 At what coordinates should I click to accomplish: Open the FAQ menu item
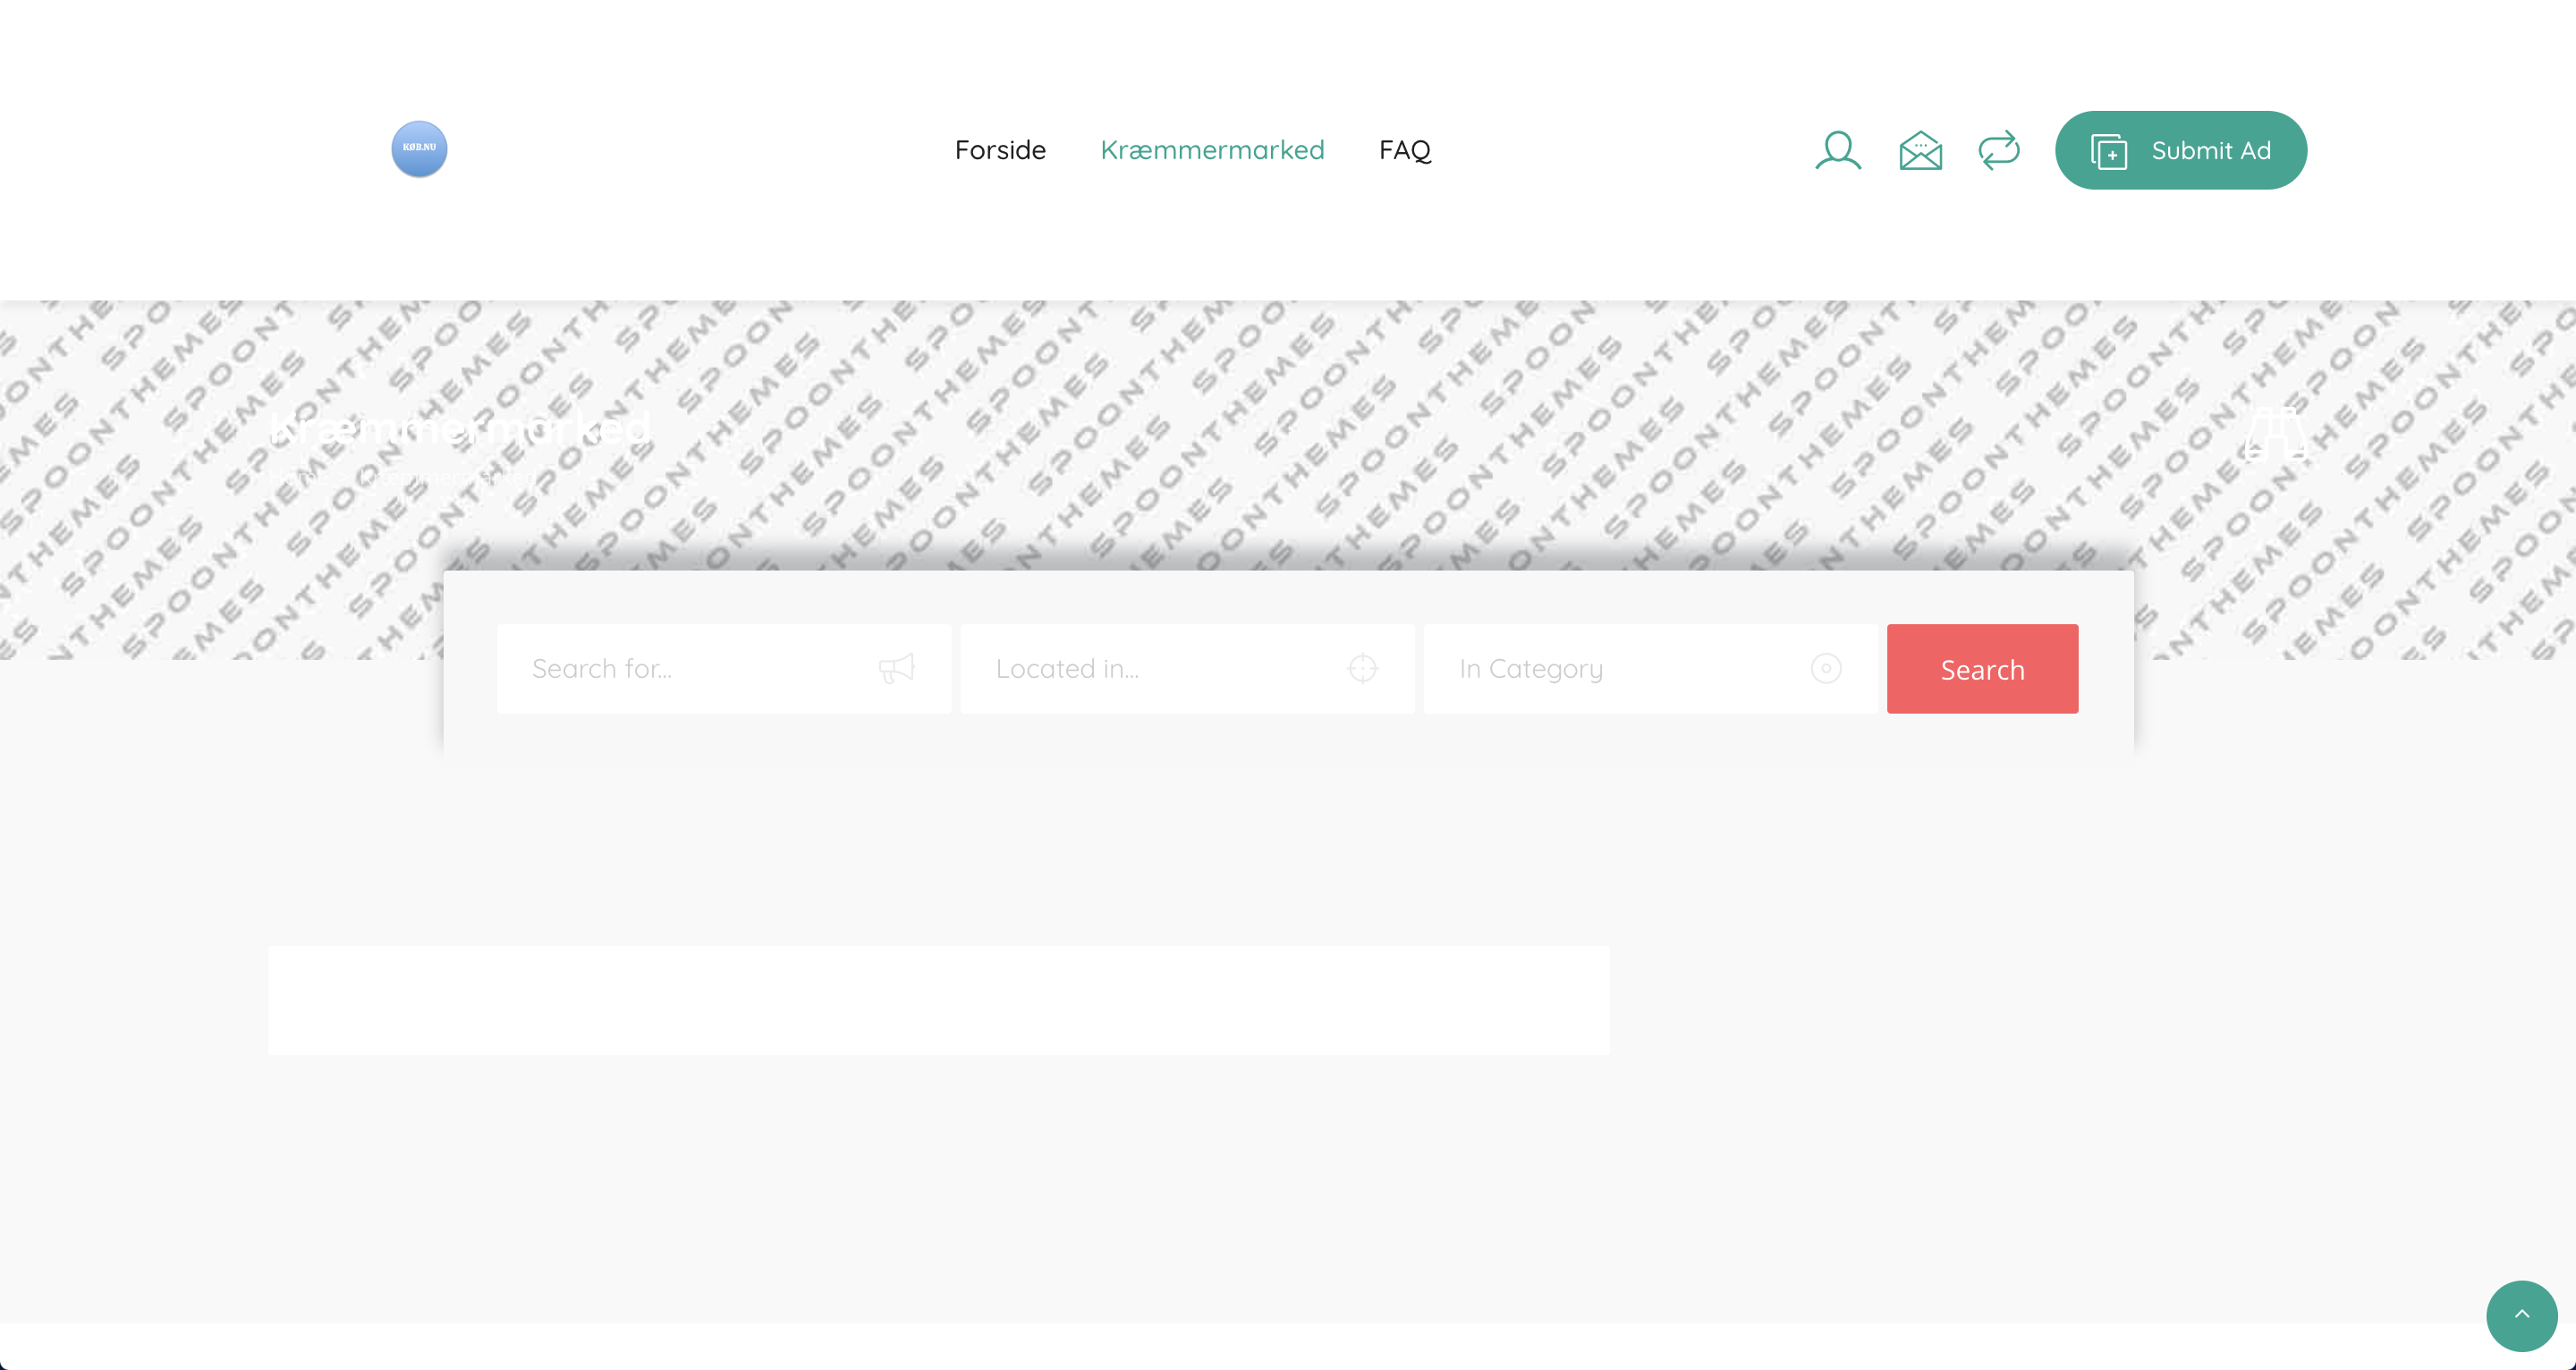point(1404,150)
